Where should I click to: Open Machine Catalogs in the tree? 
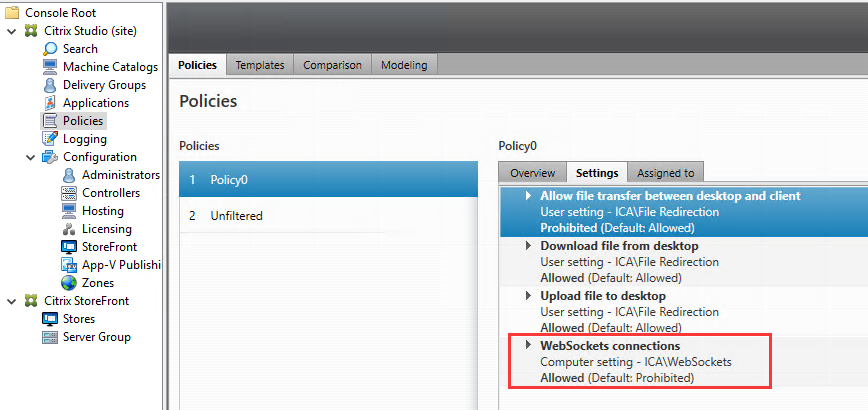pyautogui.click(x=110, y=67)
